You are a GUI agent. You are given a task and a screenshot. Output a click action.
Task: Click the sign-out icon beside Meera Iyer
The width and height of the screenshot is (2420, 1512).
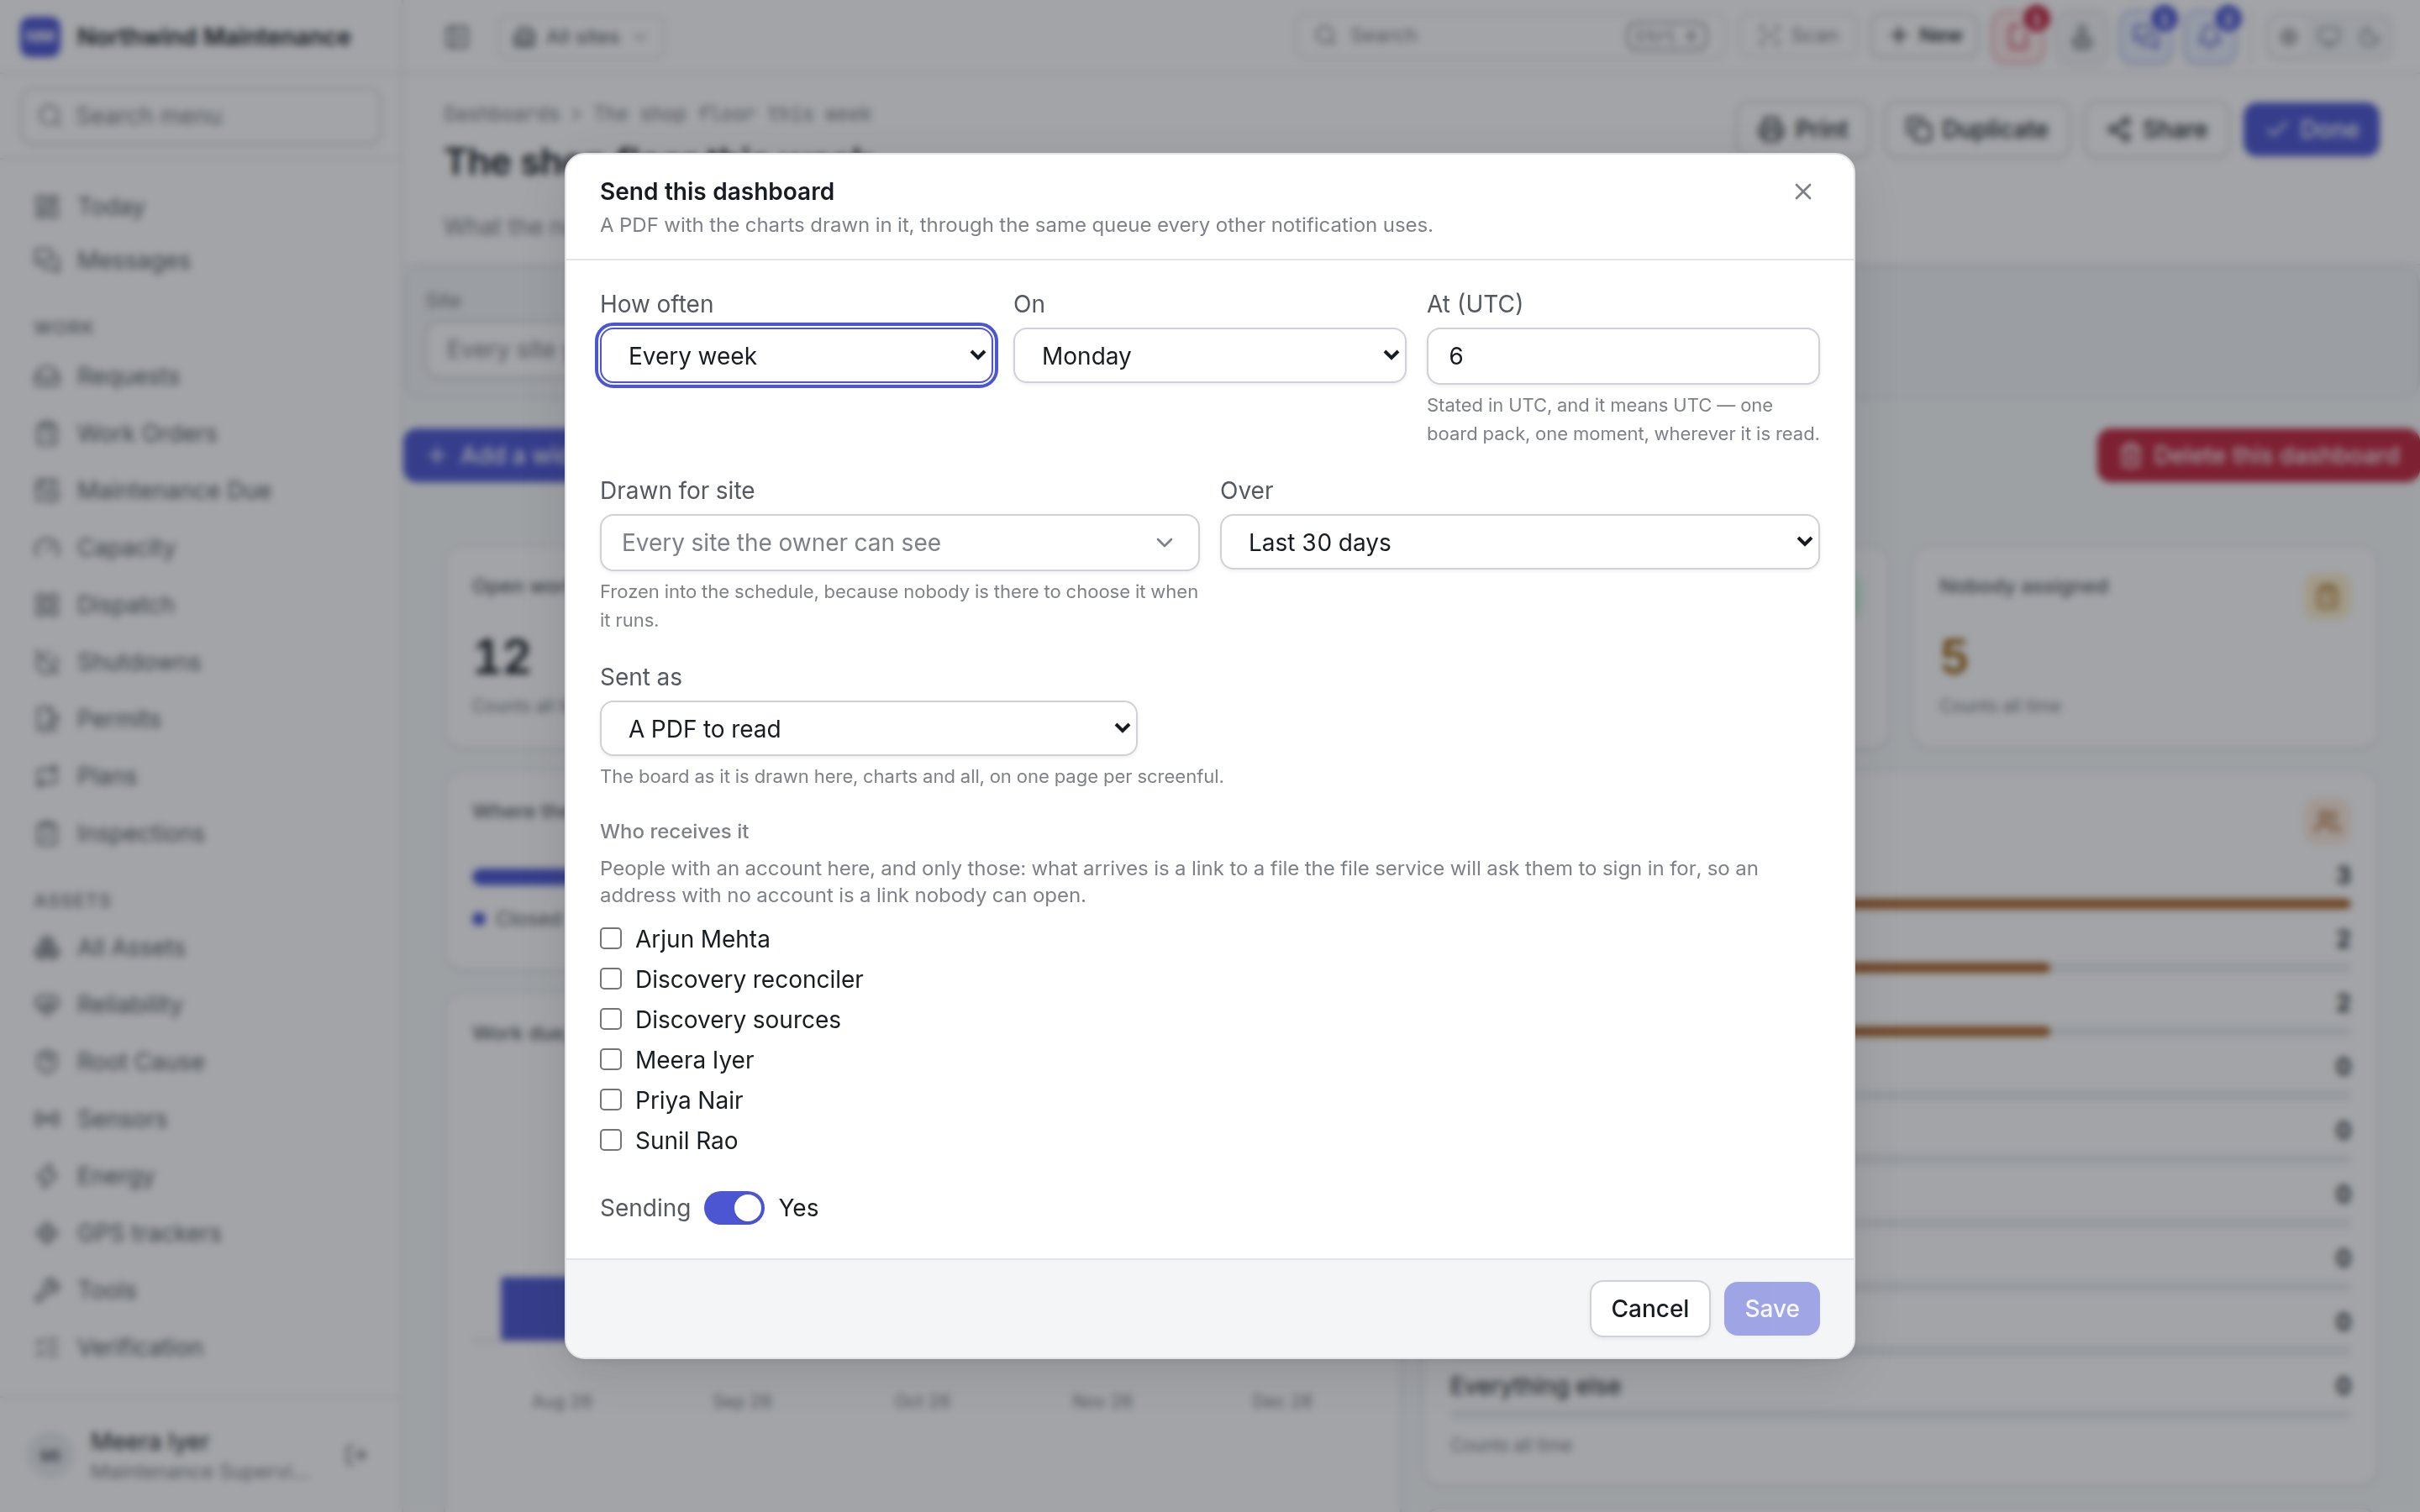[x=355, y=1454]
